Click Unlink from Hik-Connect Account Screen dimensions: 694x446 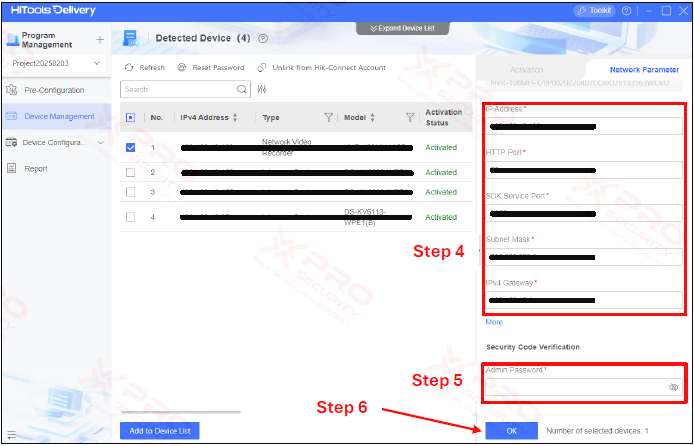coord(322,68)
